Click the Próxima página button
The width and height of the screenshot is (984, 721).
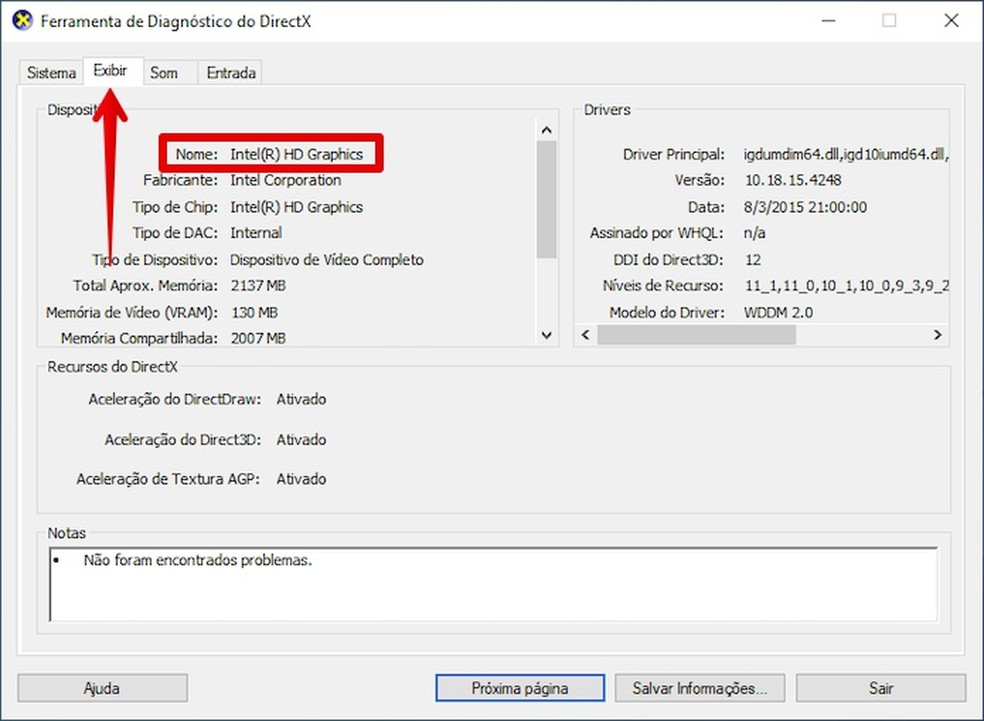[520, 688]
